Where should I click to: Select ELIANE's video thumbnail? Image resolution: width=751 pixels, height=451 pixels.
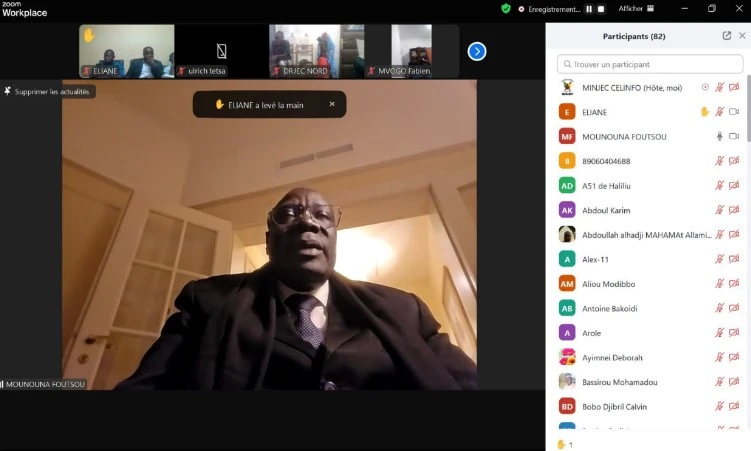127,51
